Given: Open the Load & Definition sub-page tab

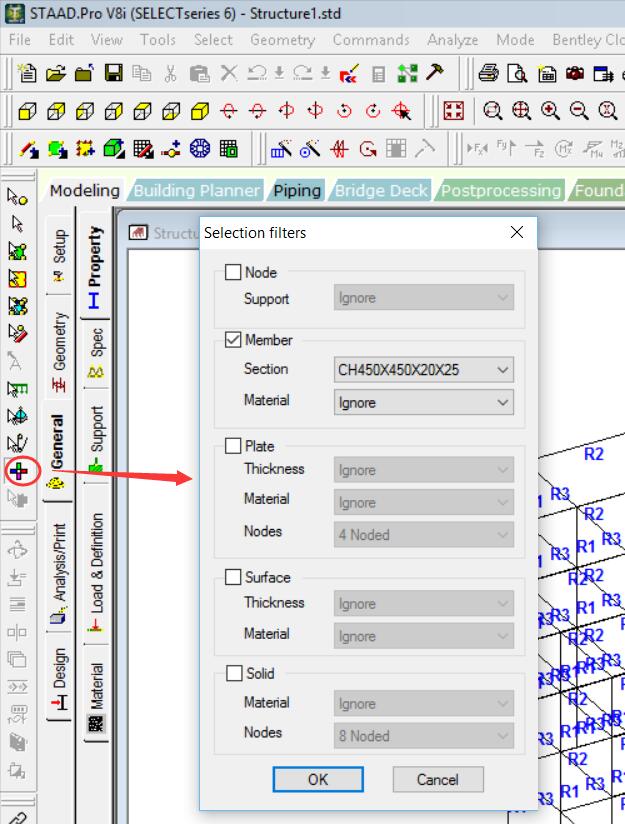Looking at the screenshot, I should click(97, 570).
